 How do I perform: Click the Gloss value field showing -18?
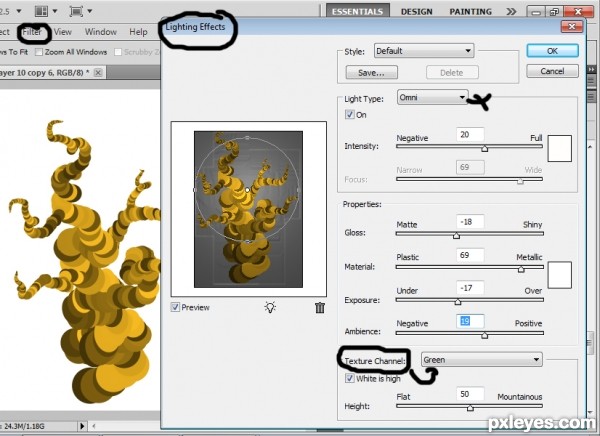point(470,222)
